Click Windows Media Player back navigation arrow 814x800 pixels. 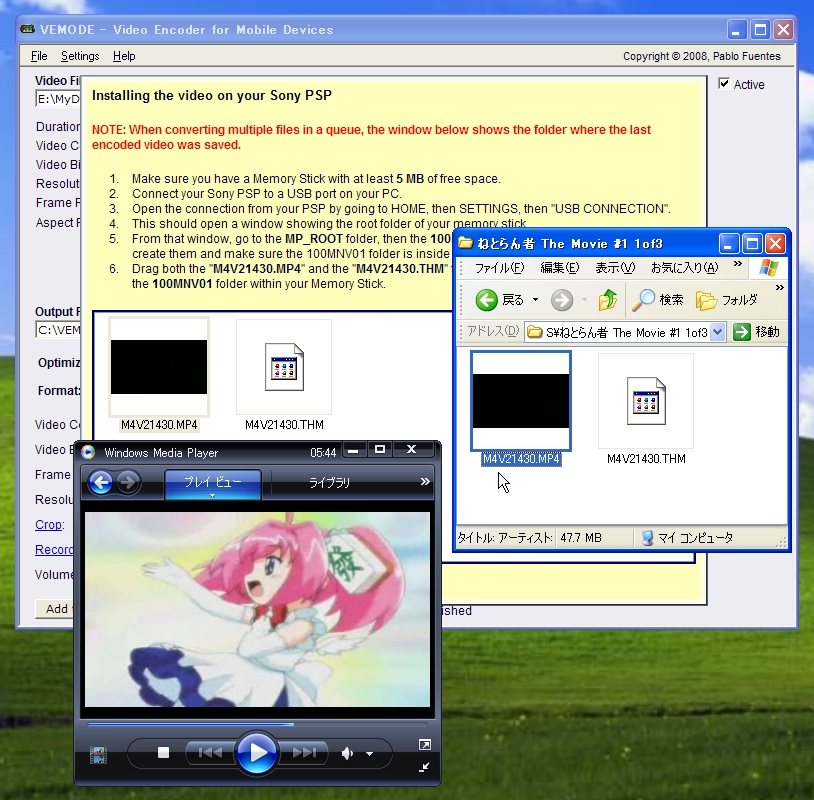[x=101, y=482]
